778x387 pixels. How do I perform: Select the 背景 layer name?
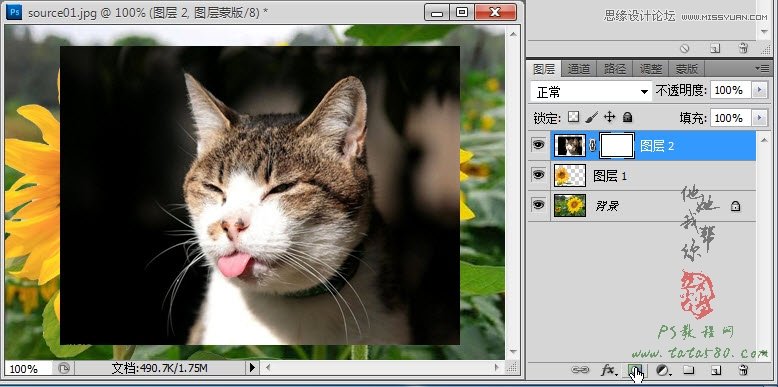point(607,206)
